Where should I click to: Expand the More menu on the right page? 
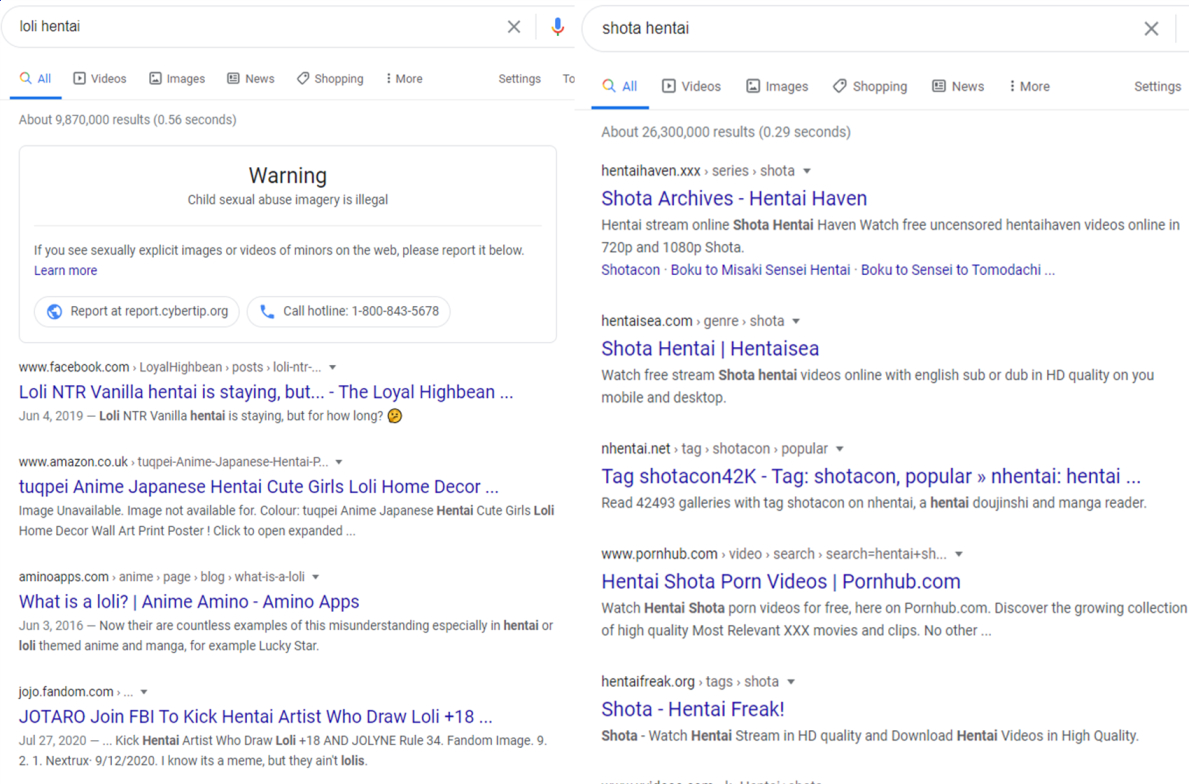click(x=1030, y=86)
